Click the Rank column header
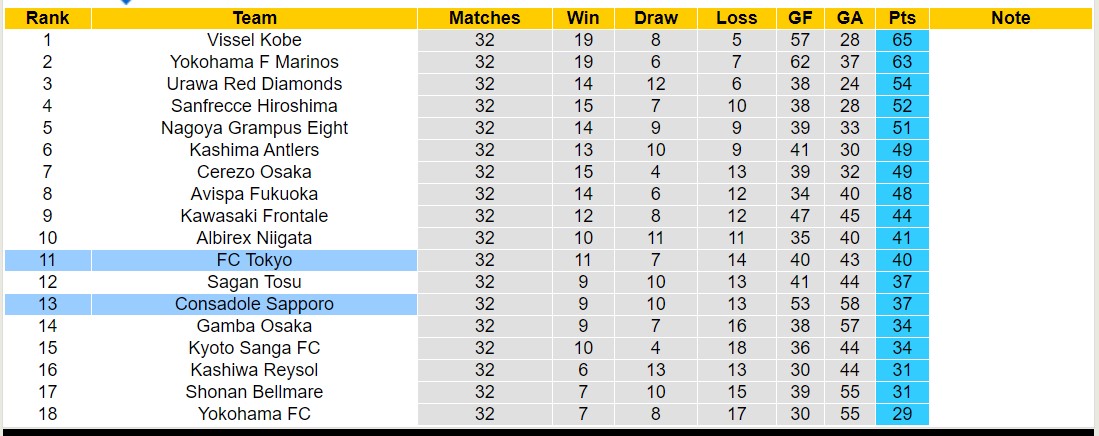Image resolution: width=1099 pixels, height=436 pixels. tap(47, 18)
